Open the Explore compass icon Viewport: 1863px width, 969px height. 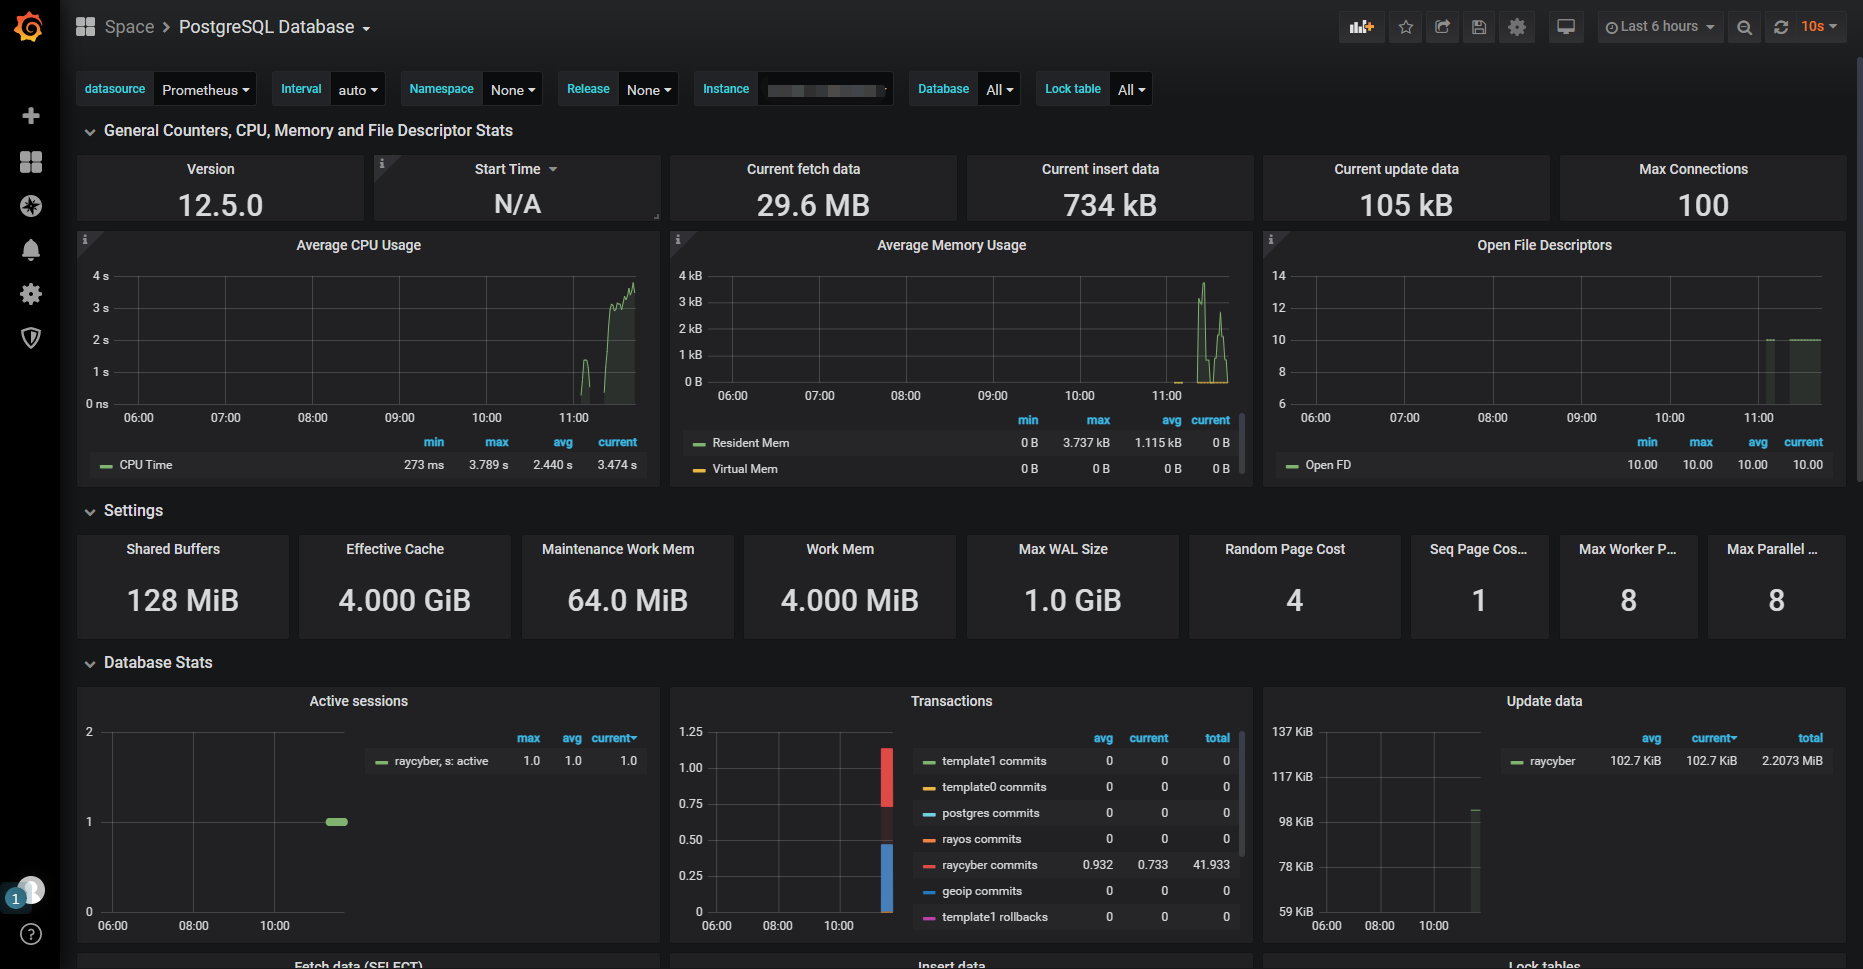pyautogui.click(x=31, y=206)
